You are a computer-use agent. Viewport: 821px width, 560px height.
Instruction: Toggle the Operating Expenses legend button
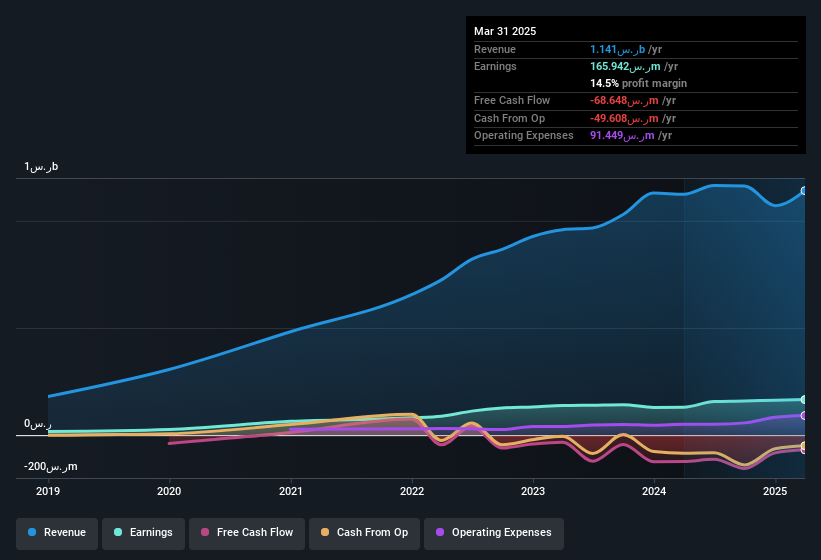[x=494, y=533]
